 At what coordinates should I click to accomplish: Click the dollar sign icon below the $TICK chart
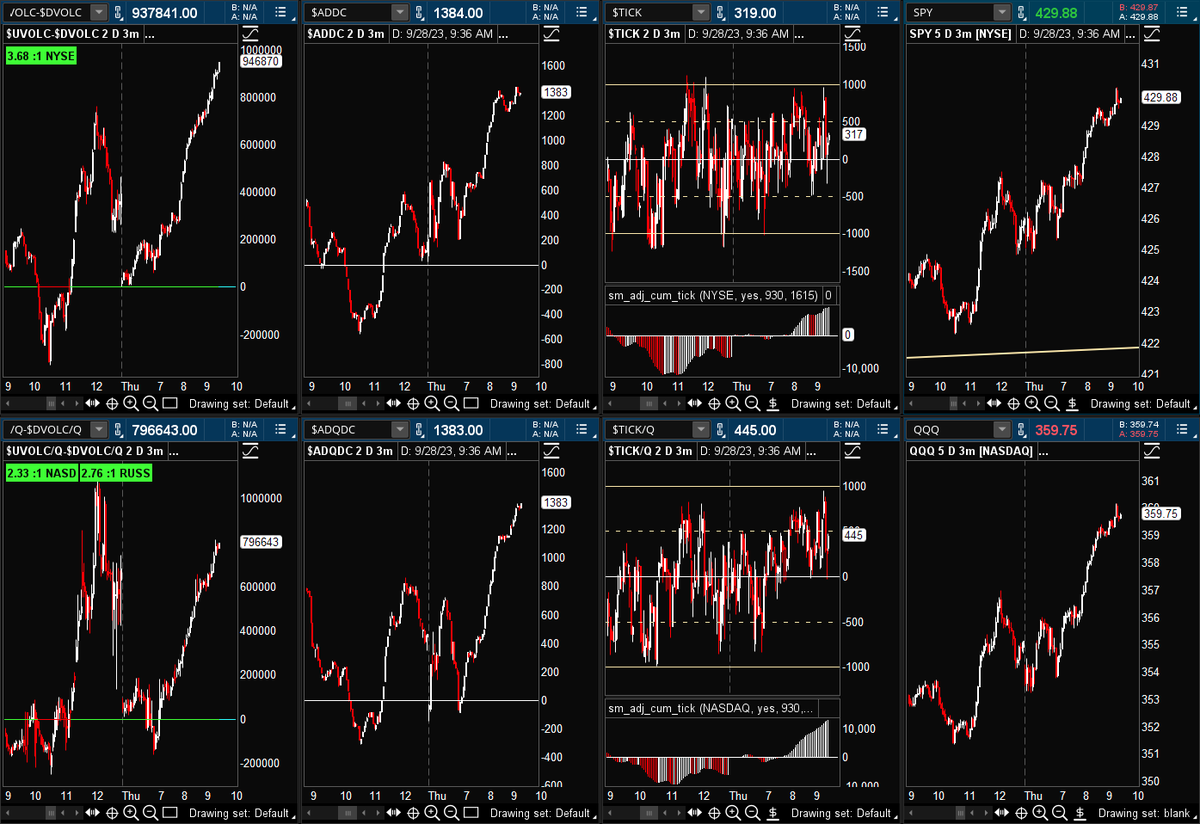pos(773,404)
